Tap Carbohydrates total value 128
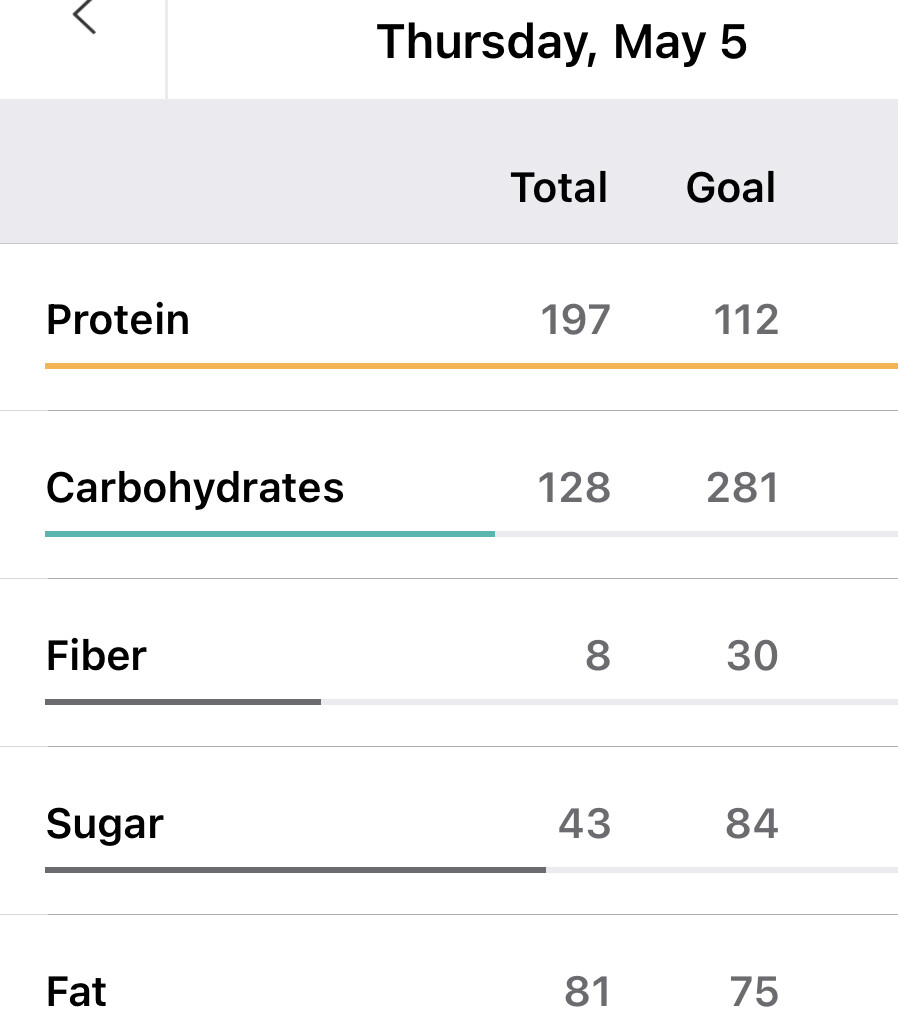This screenshot has width=898, height=1029. [x=574, y=488]
